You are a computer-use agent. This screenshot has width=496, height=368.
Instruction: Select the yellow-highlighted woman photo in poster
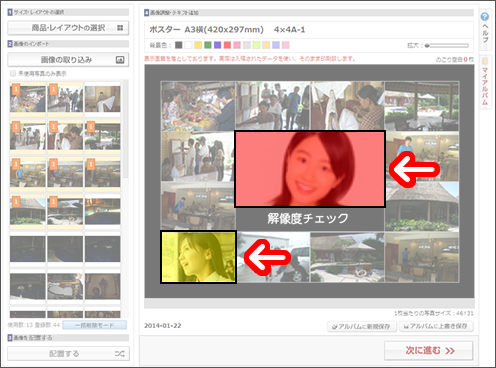[198, 257]
